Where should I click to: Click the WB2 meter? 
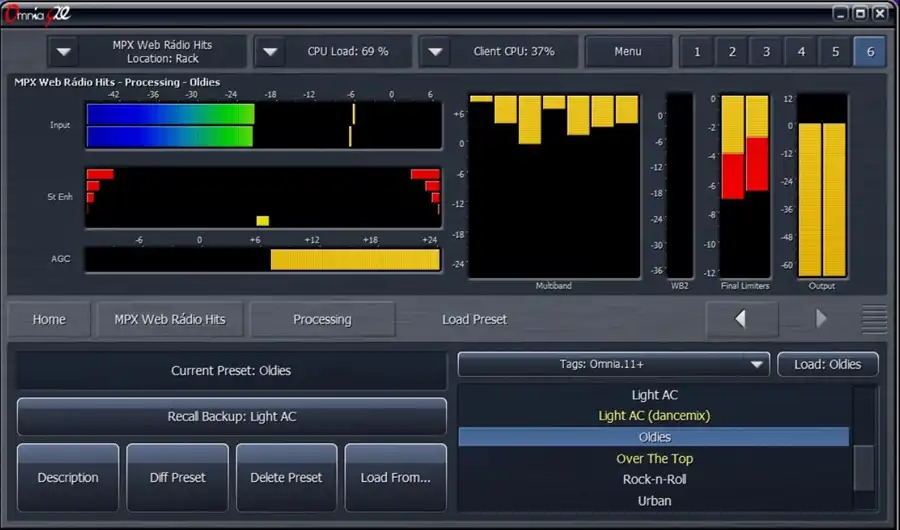[x=680, y=187]
